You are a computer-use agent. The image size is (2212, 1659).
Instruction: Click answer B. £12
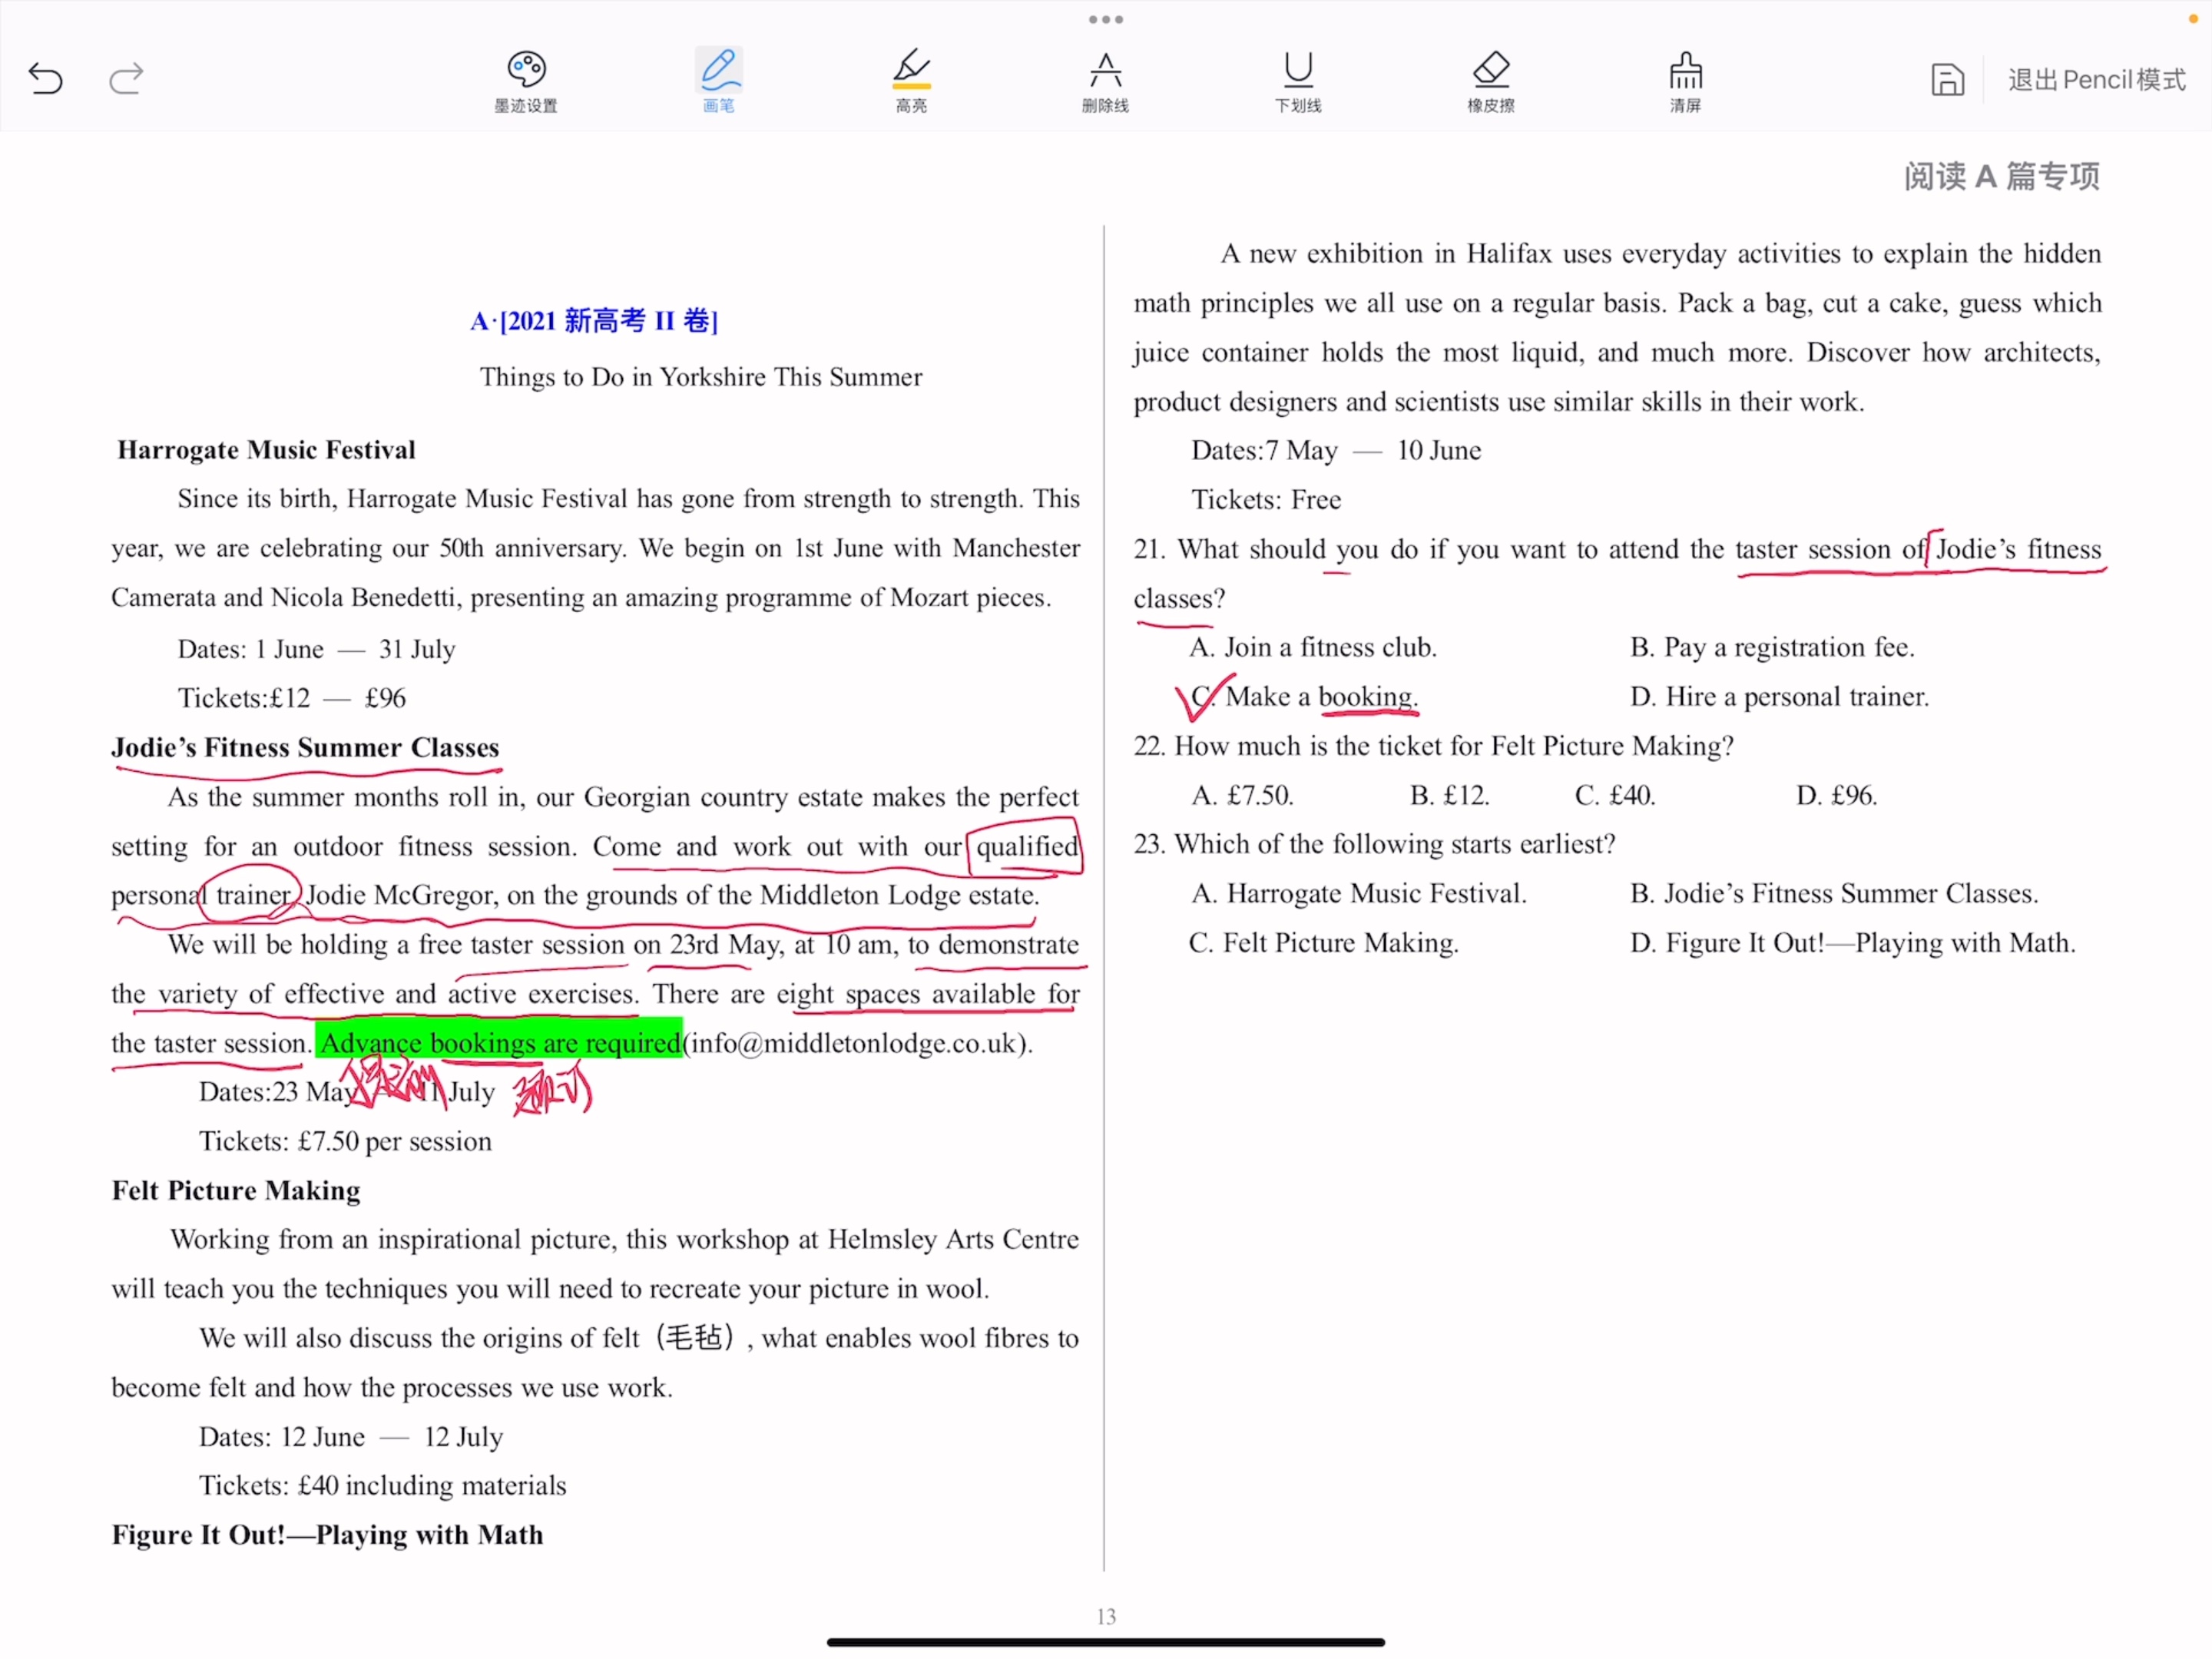click(x=1449, y=795)
